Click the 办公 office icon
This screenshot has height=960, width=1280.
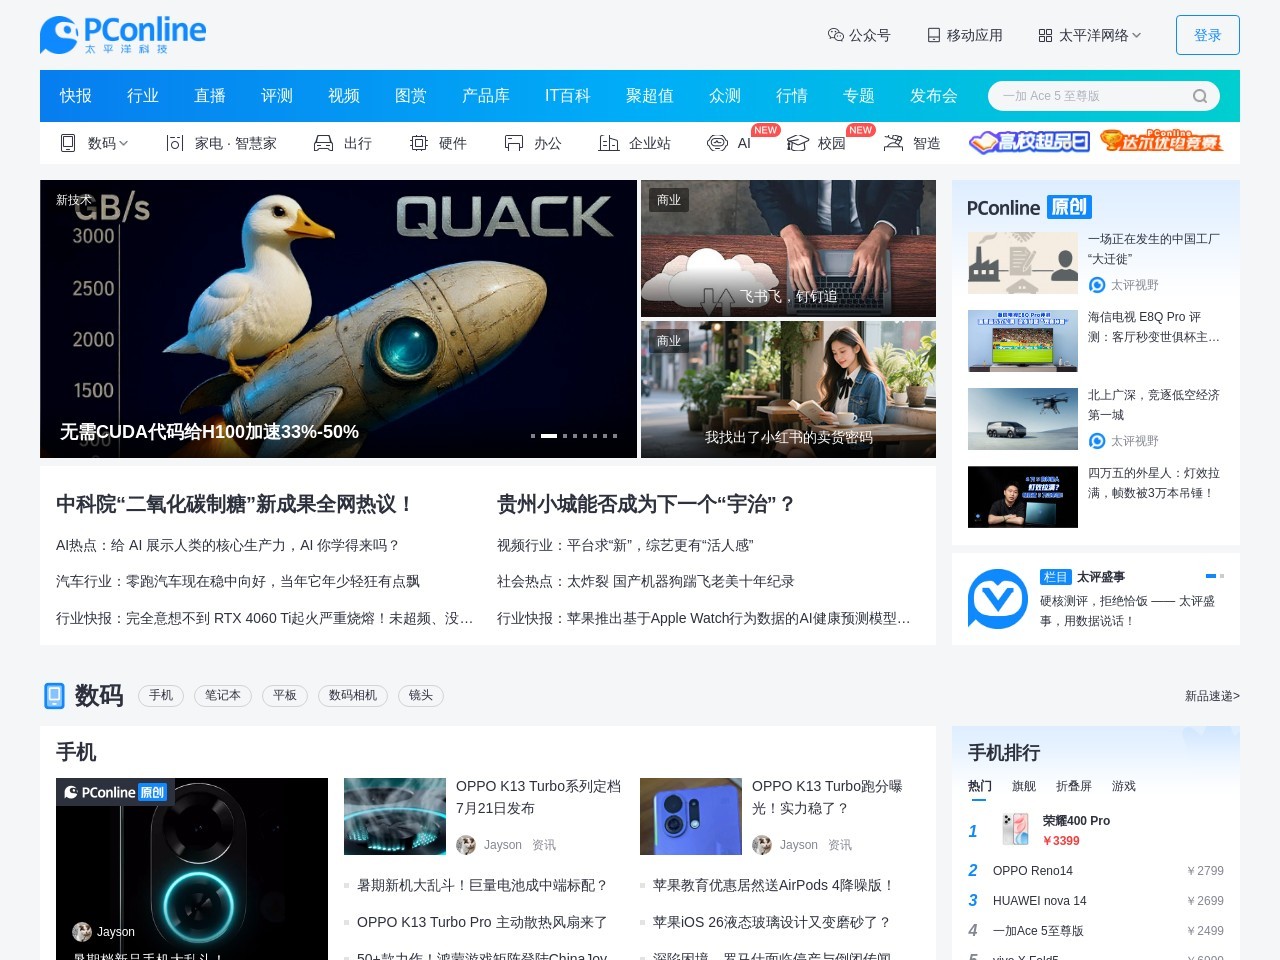514,143
